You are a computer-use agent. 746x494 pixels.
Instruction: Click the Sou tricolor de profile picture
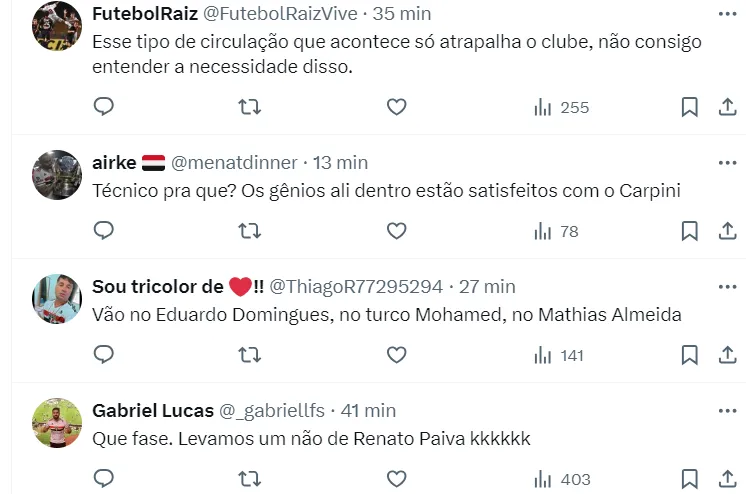pyautogui.click(x=57, y=299)
